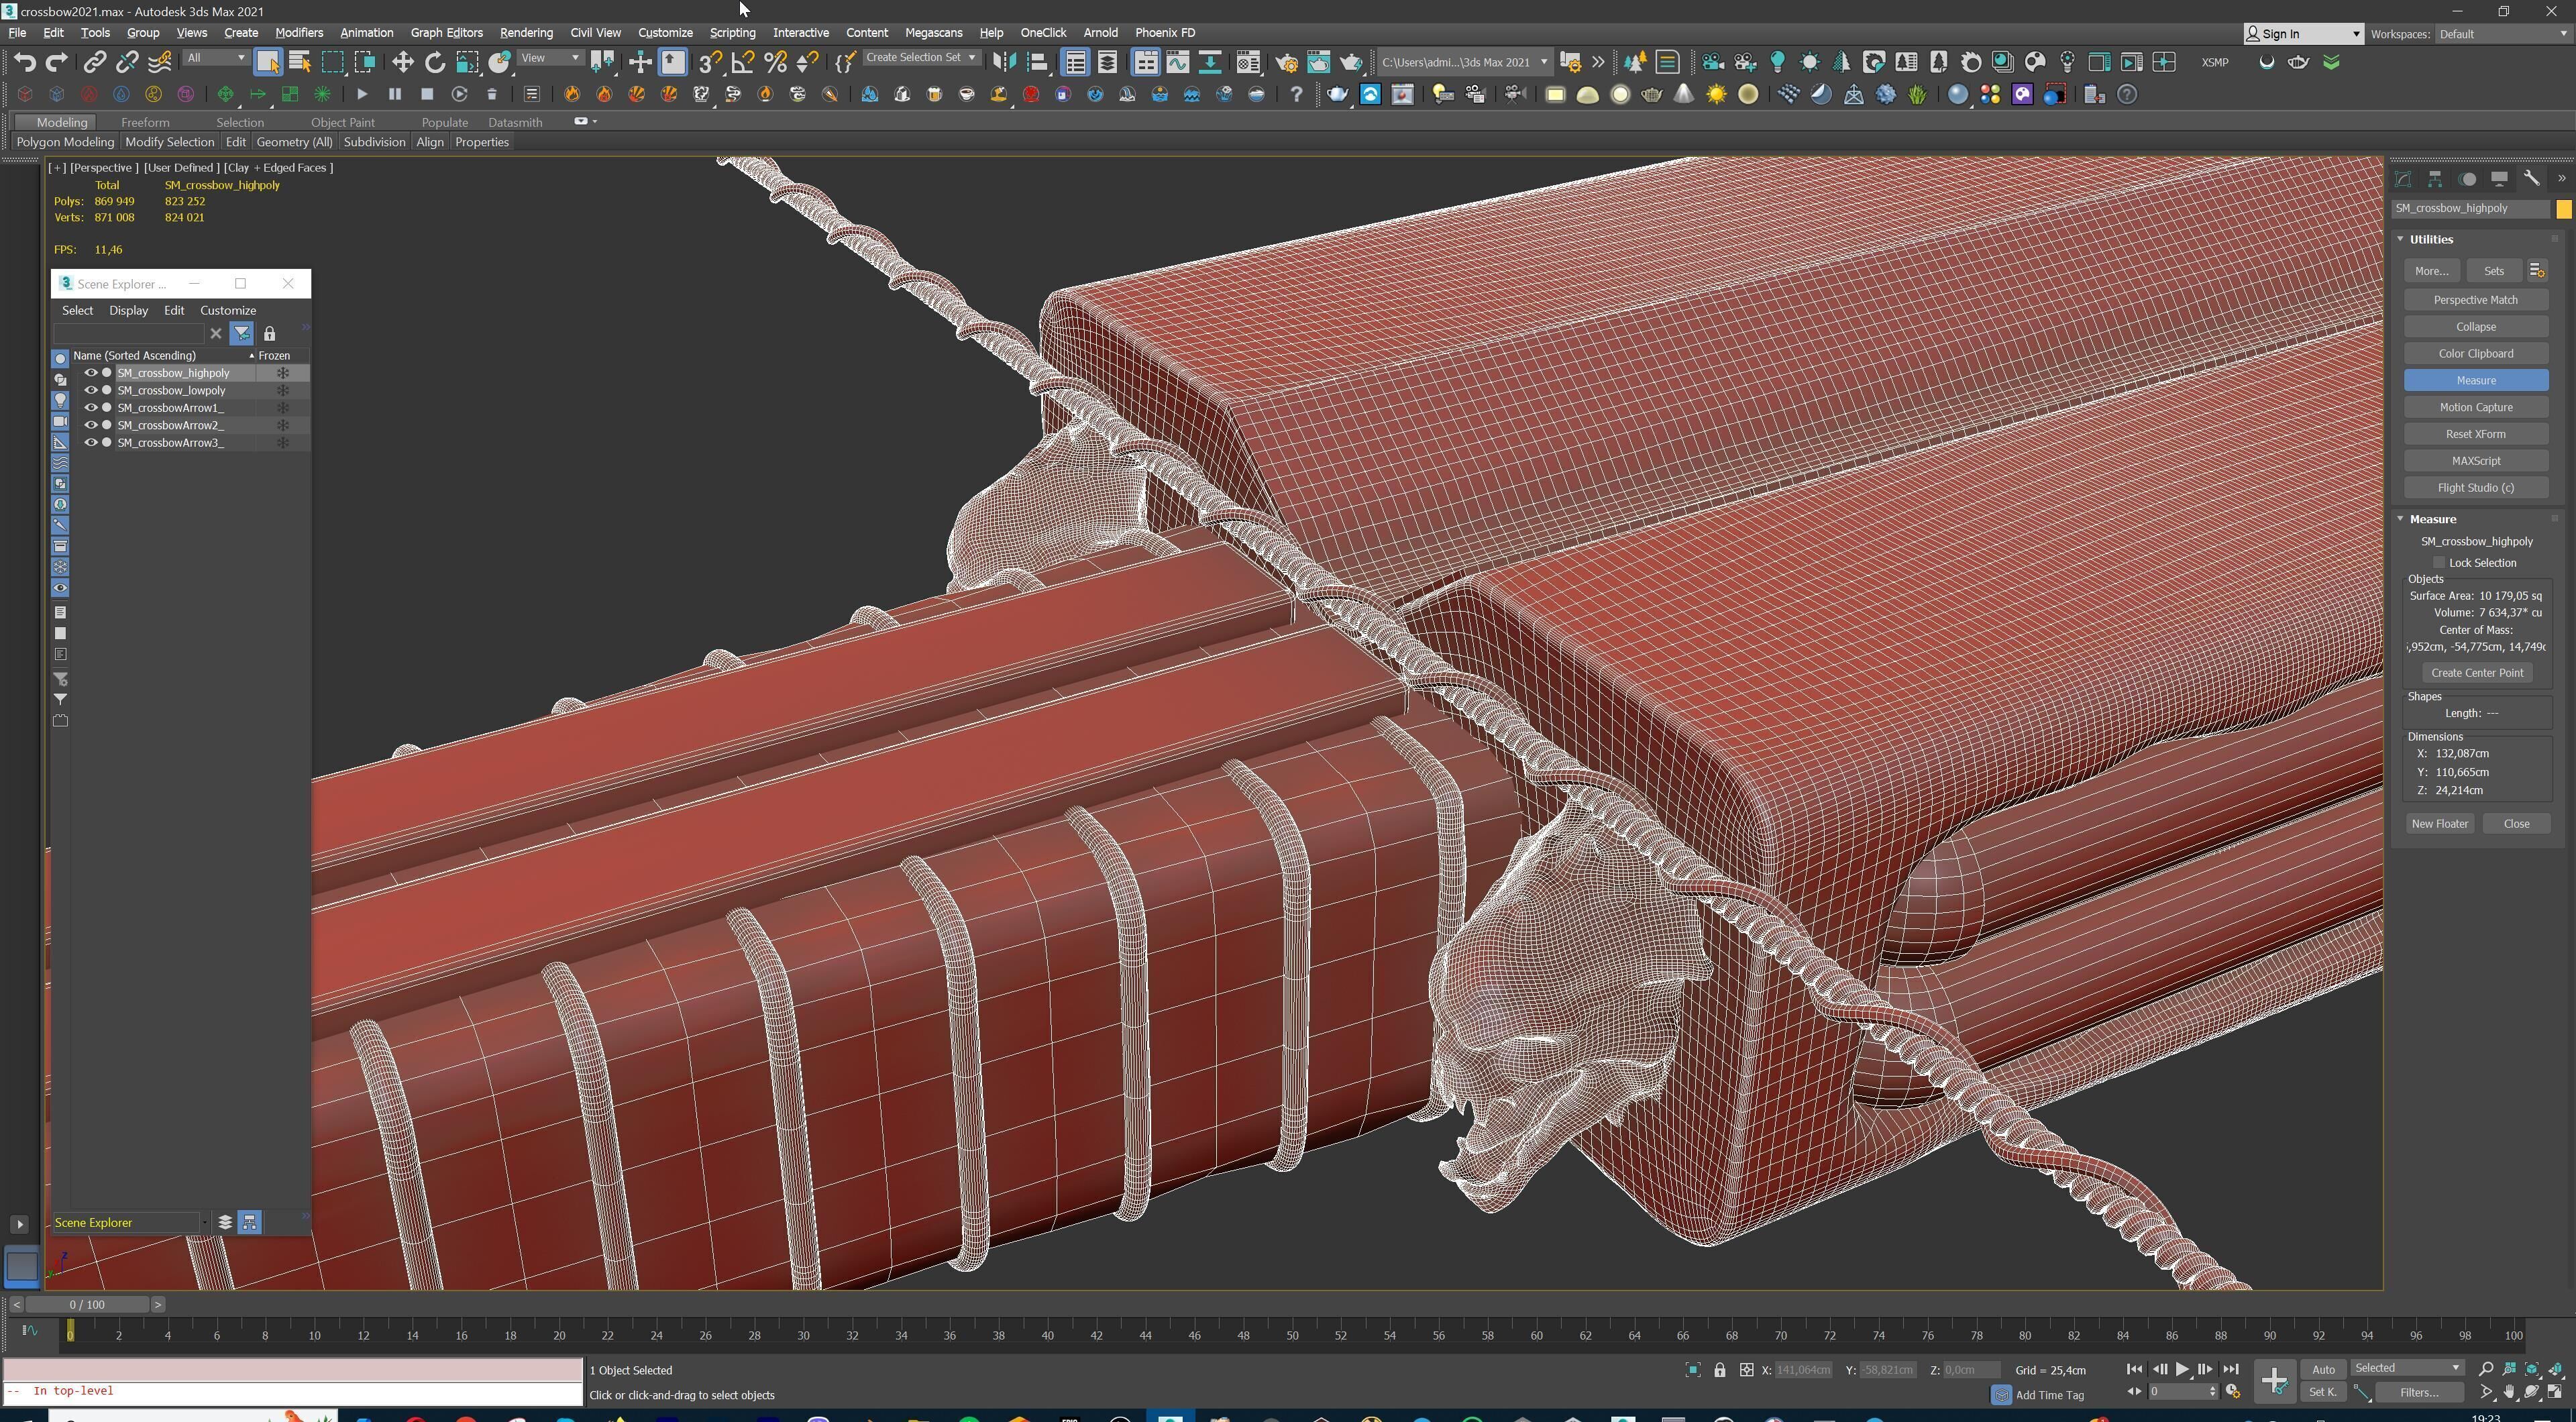Click the Create Center Point button
This screenshot has height=1422, width=2576.
tap(2476, 672)
